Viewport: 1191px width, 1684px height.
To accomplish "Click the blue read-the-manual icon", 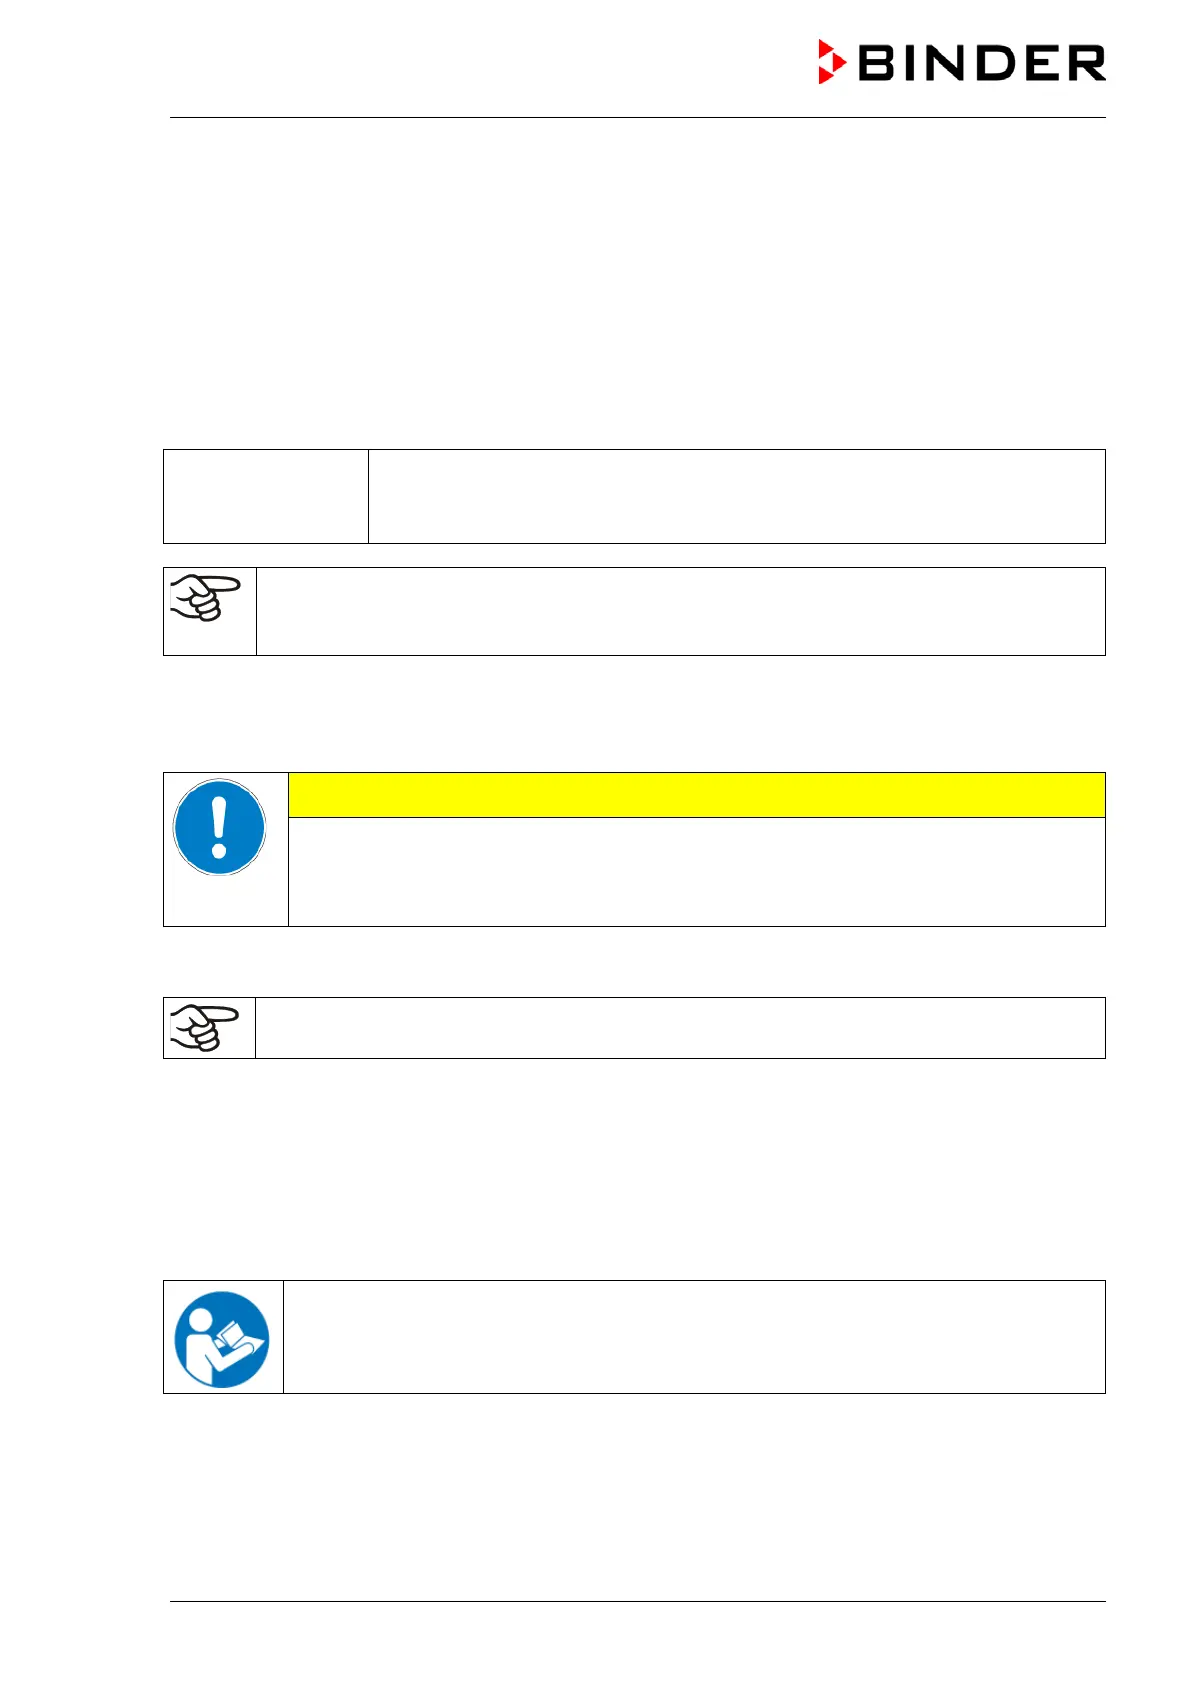I will click(222, 1338).
